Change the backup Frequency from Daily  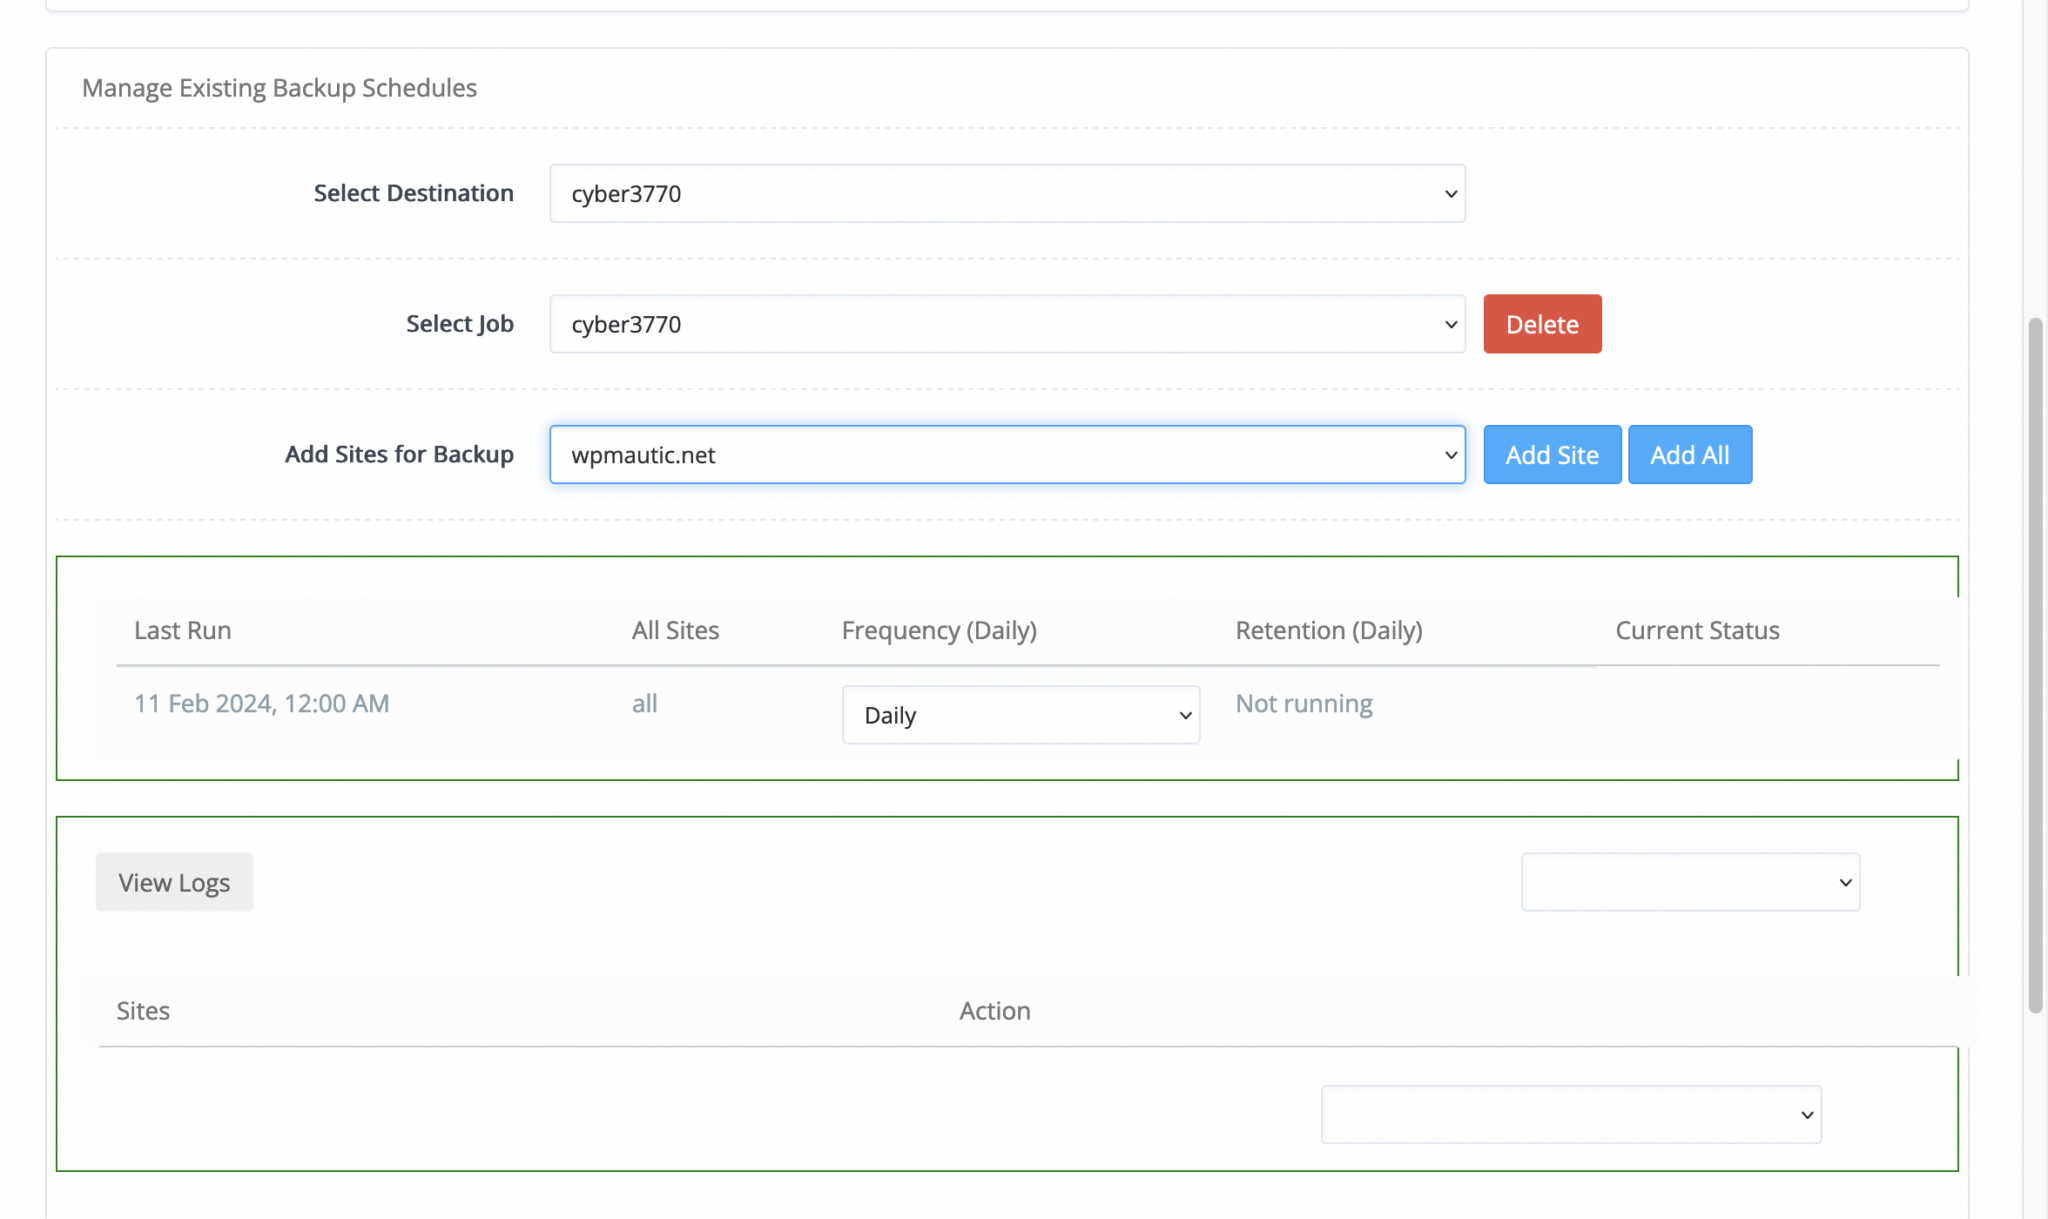click(1020, 715)
